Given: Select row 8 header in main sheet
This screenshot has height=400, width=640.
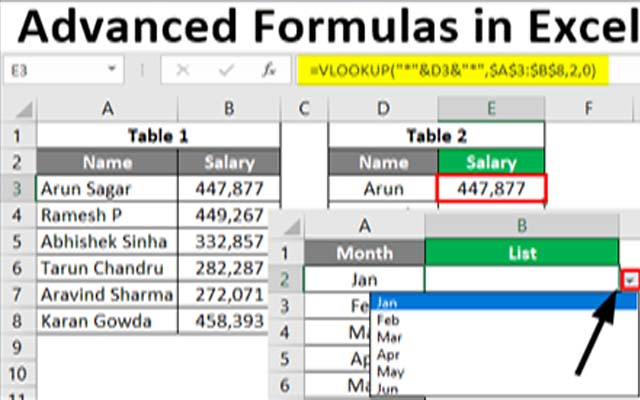Looking at the screenshot, I should 18,321.
